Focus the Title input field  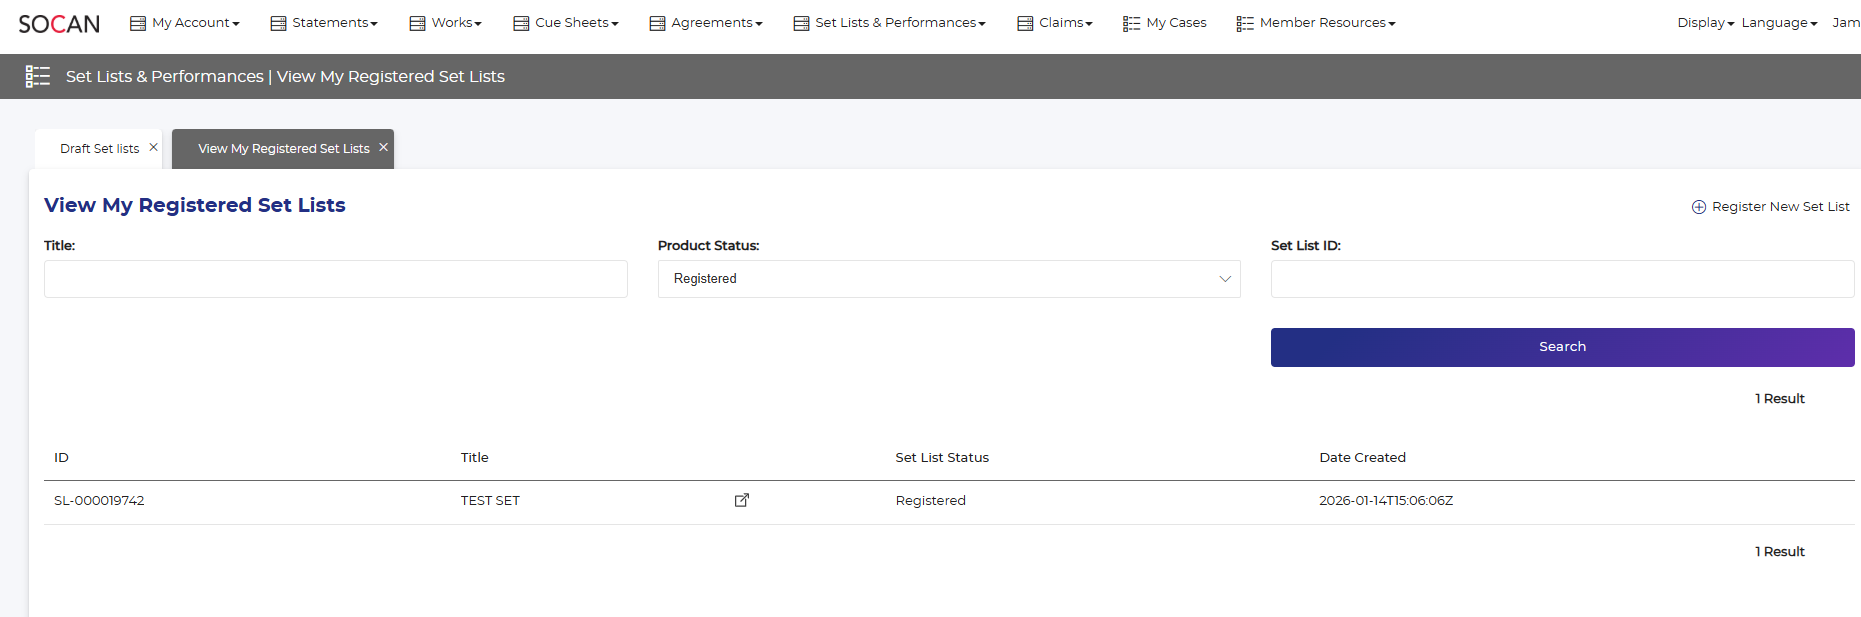coord(335,279)
